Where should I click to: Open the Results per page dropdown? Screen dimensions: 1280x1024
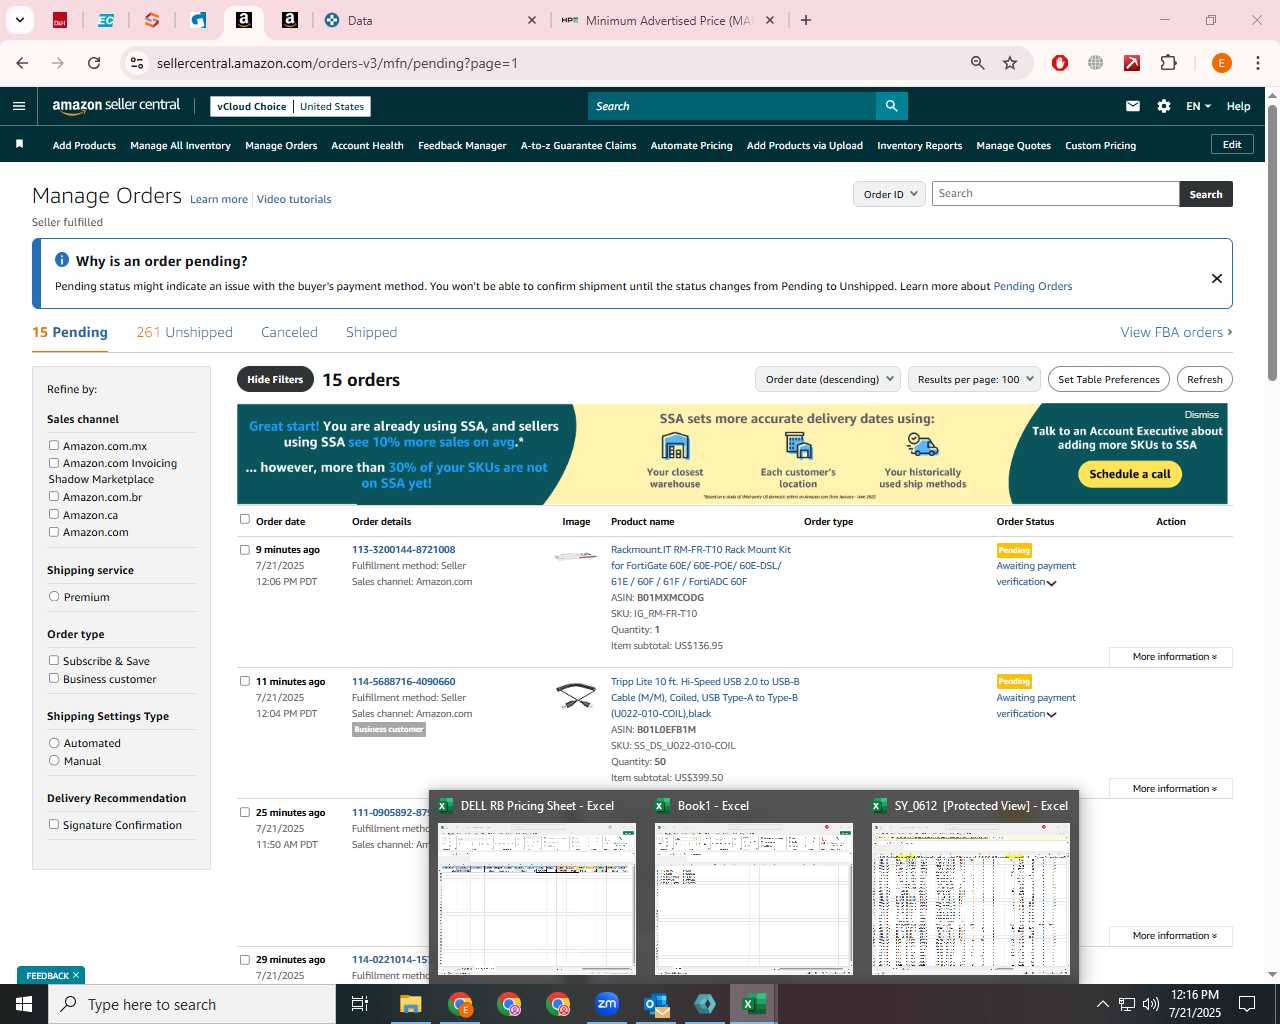tap(974, 379)
